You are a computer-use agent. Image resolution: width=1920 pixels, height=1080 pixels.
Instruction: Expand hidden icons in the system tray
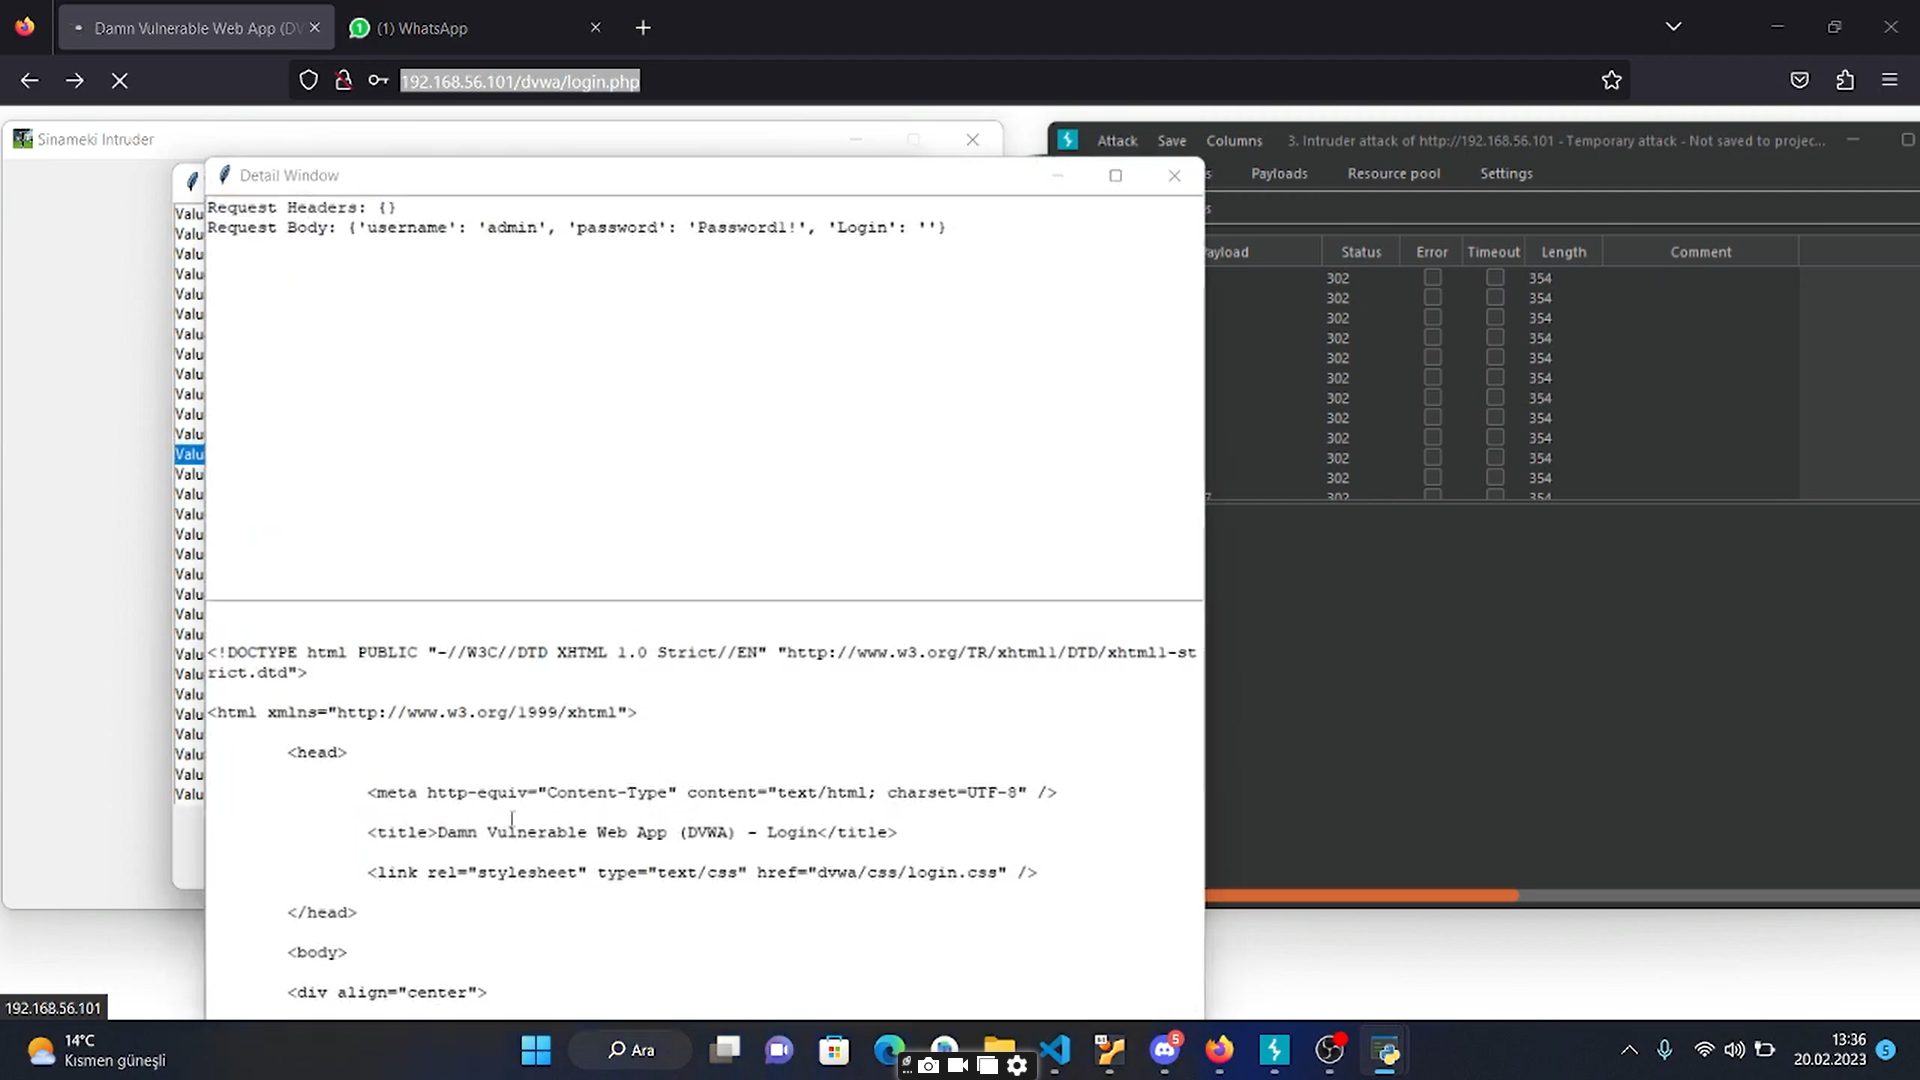click(x=1628, y=1050)
